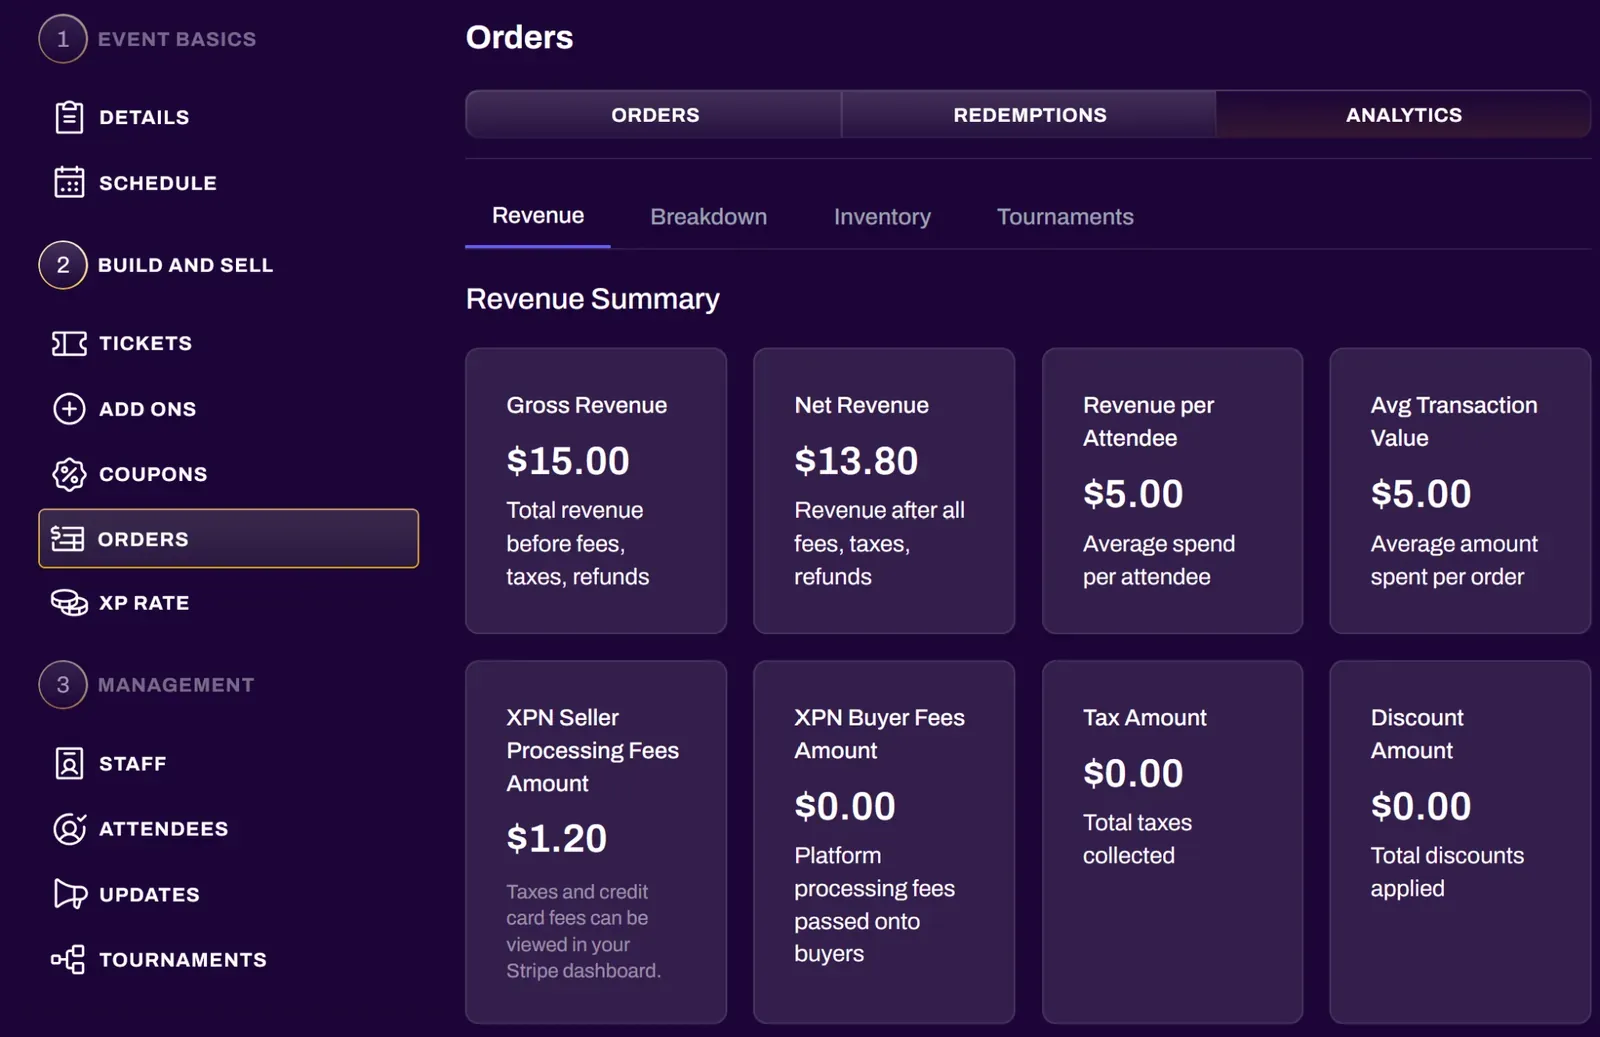Screen dimensions: 1600x1037
Task: Click the Orders list icon
Action: [x=67, y=539]
